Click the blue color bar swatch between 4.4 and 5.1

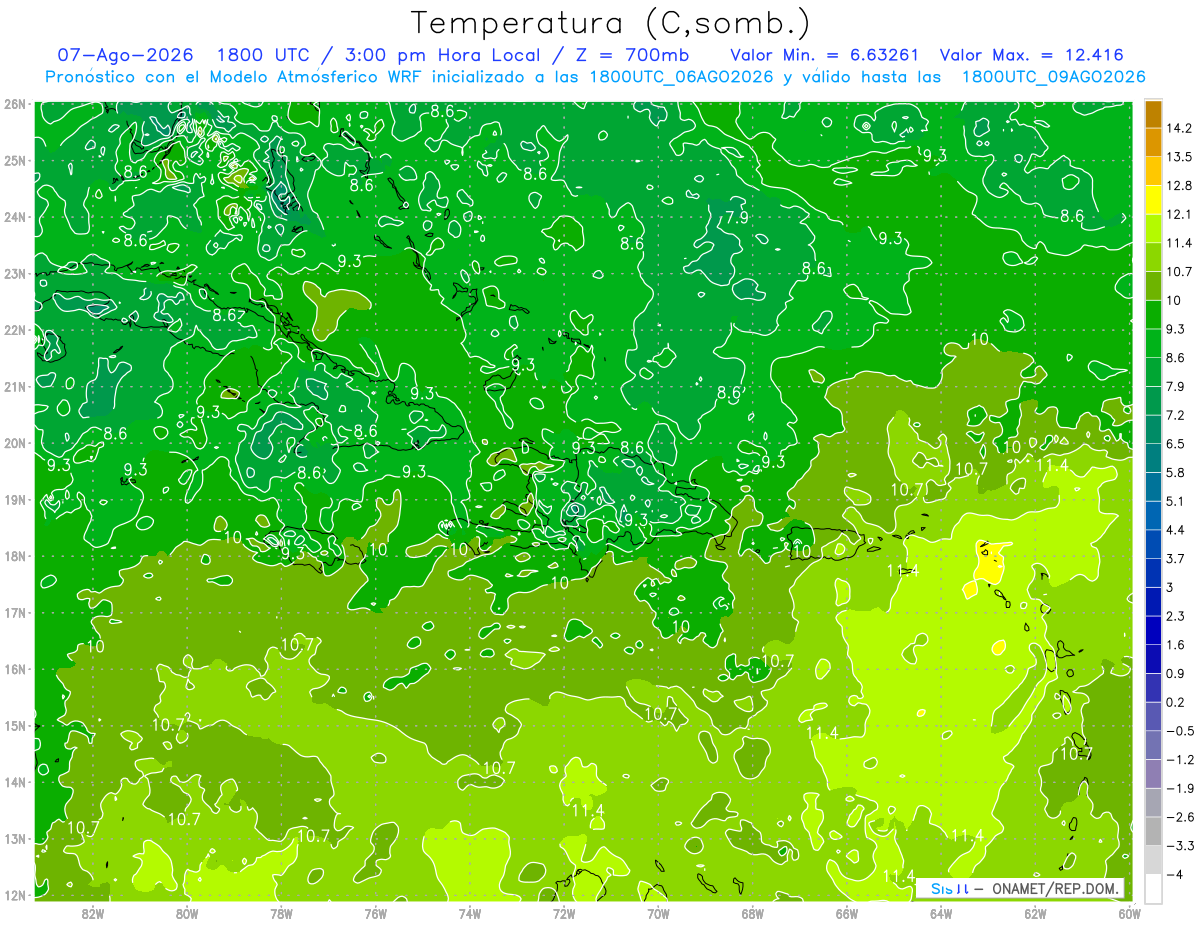pyautogui.click(x=1153, y=516)
